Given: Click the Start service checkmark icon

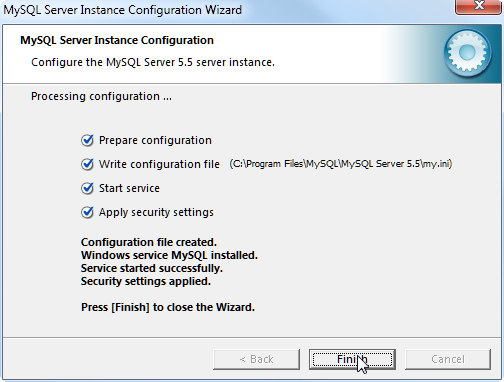Looking at the screenshot, I should (x=87, y=188).
